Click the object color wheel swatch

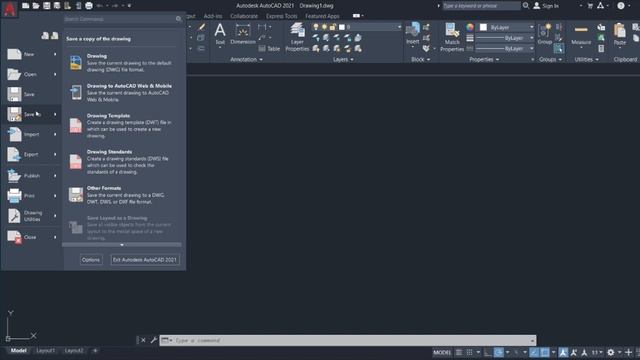click(x=470, y=27)
